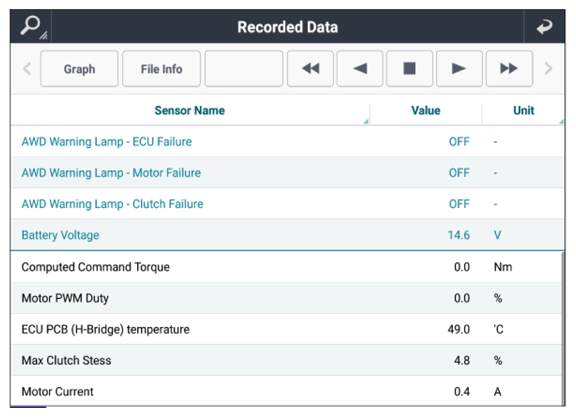This screenshot has height=417, width=576.
Task: Click the Value column header
Action: [426, 111]
